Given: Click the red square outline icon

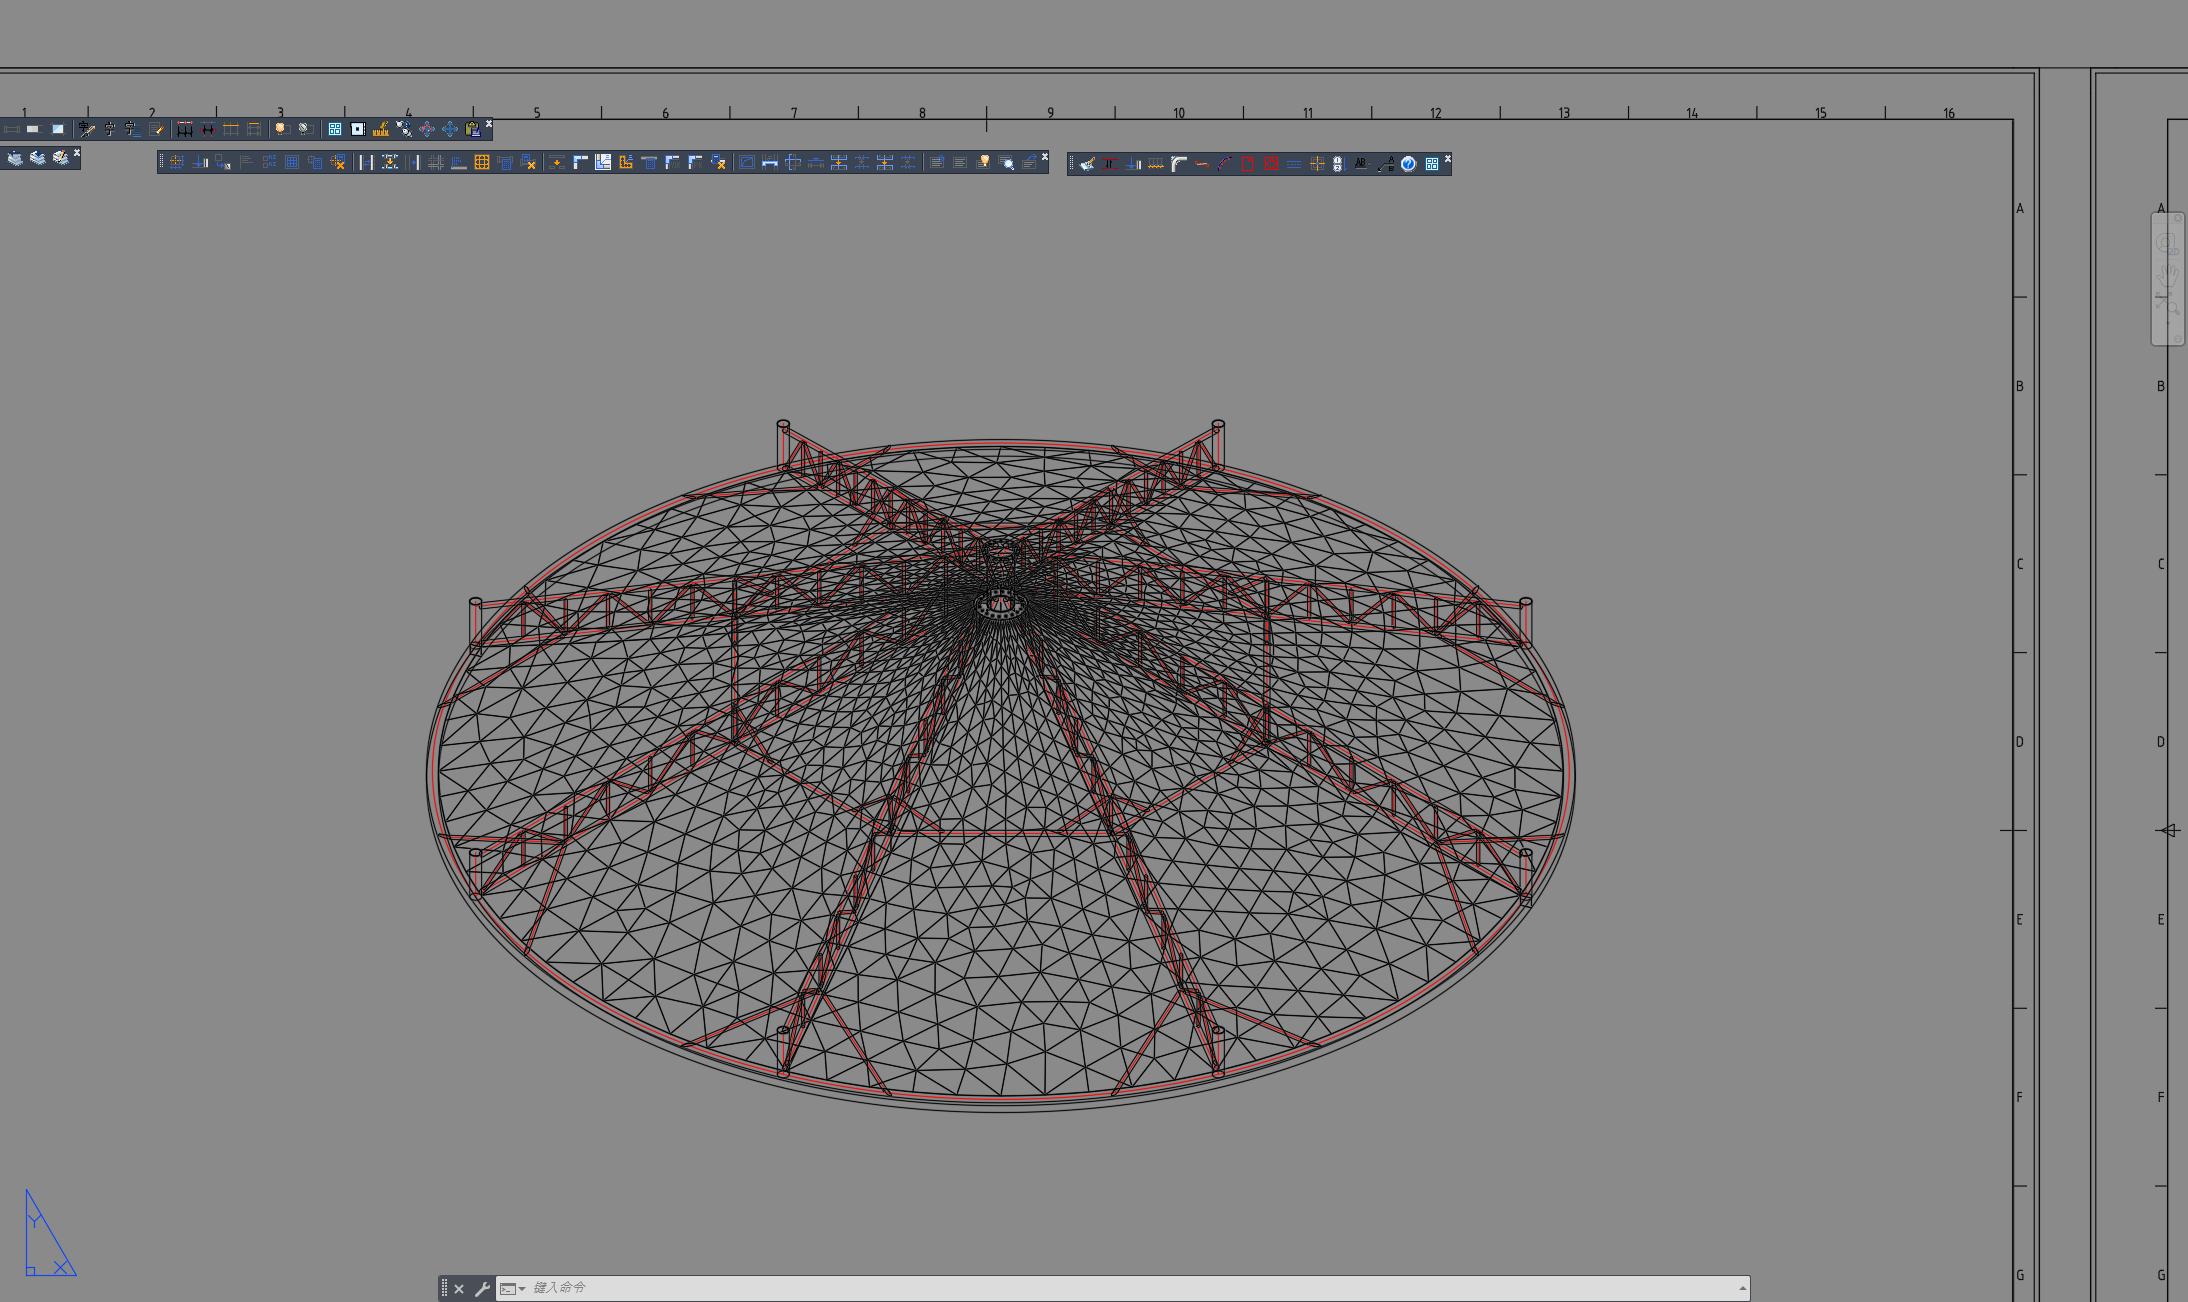Looking at the screenshot, I should pyautogui.click(x=1247, y=164).
